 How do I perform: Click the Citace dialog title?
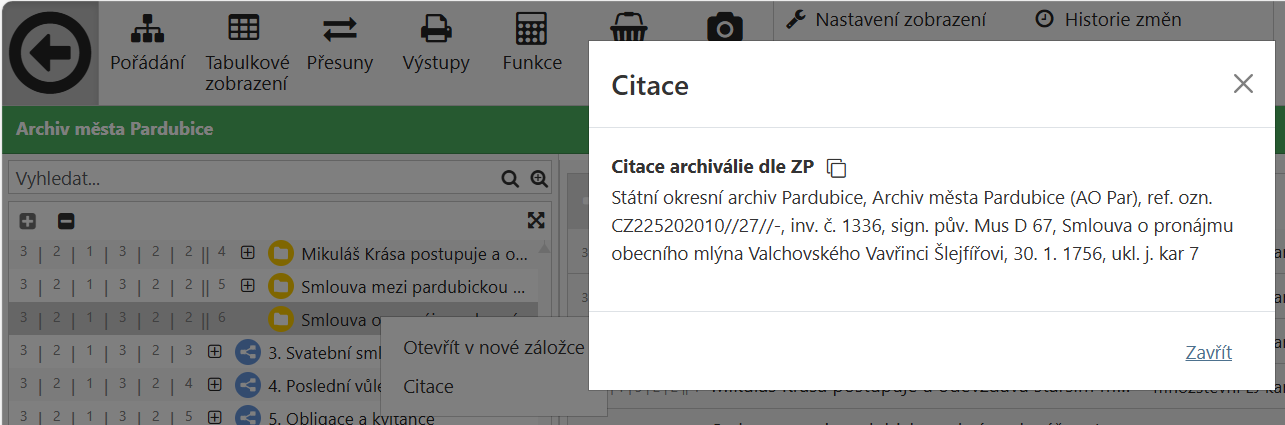tap(650, 85)
